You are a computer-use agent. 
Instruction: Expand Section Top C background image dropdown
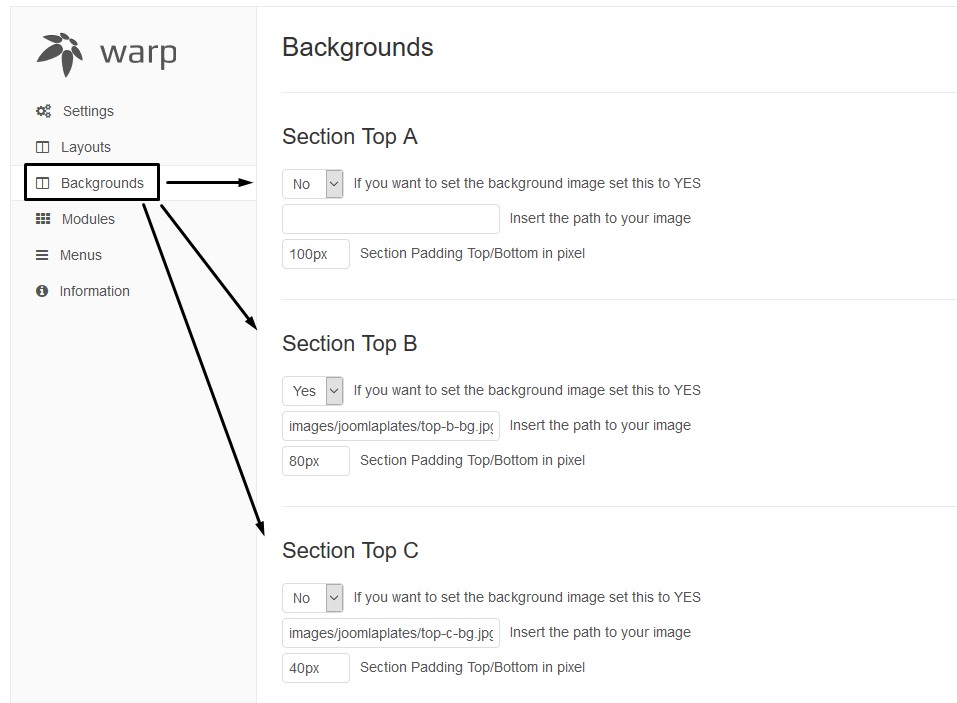click(x=312, y=597)
